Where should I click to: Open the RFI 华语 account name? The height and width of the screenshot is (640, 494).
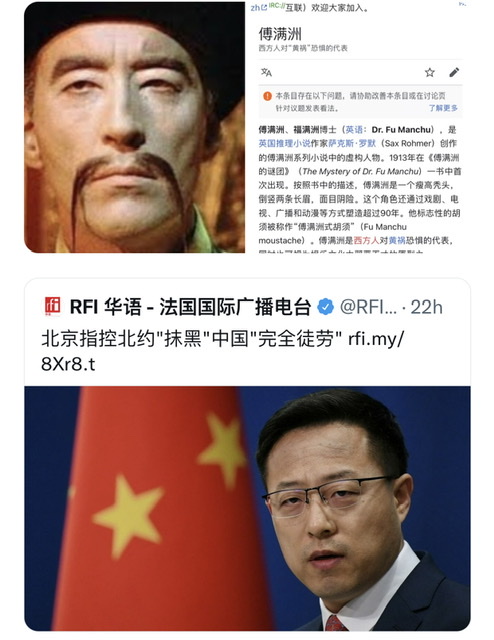[191, 307]
